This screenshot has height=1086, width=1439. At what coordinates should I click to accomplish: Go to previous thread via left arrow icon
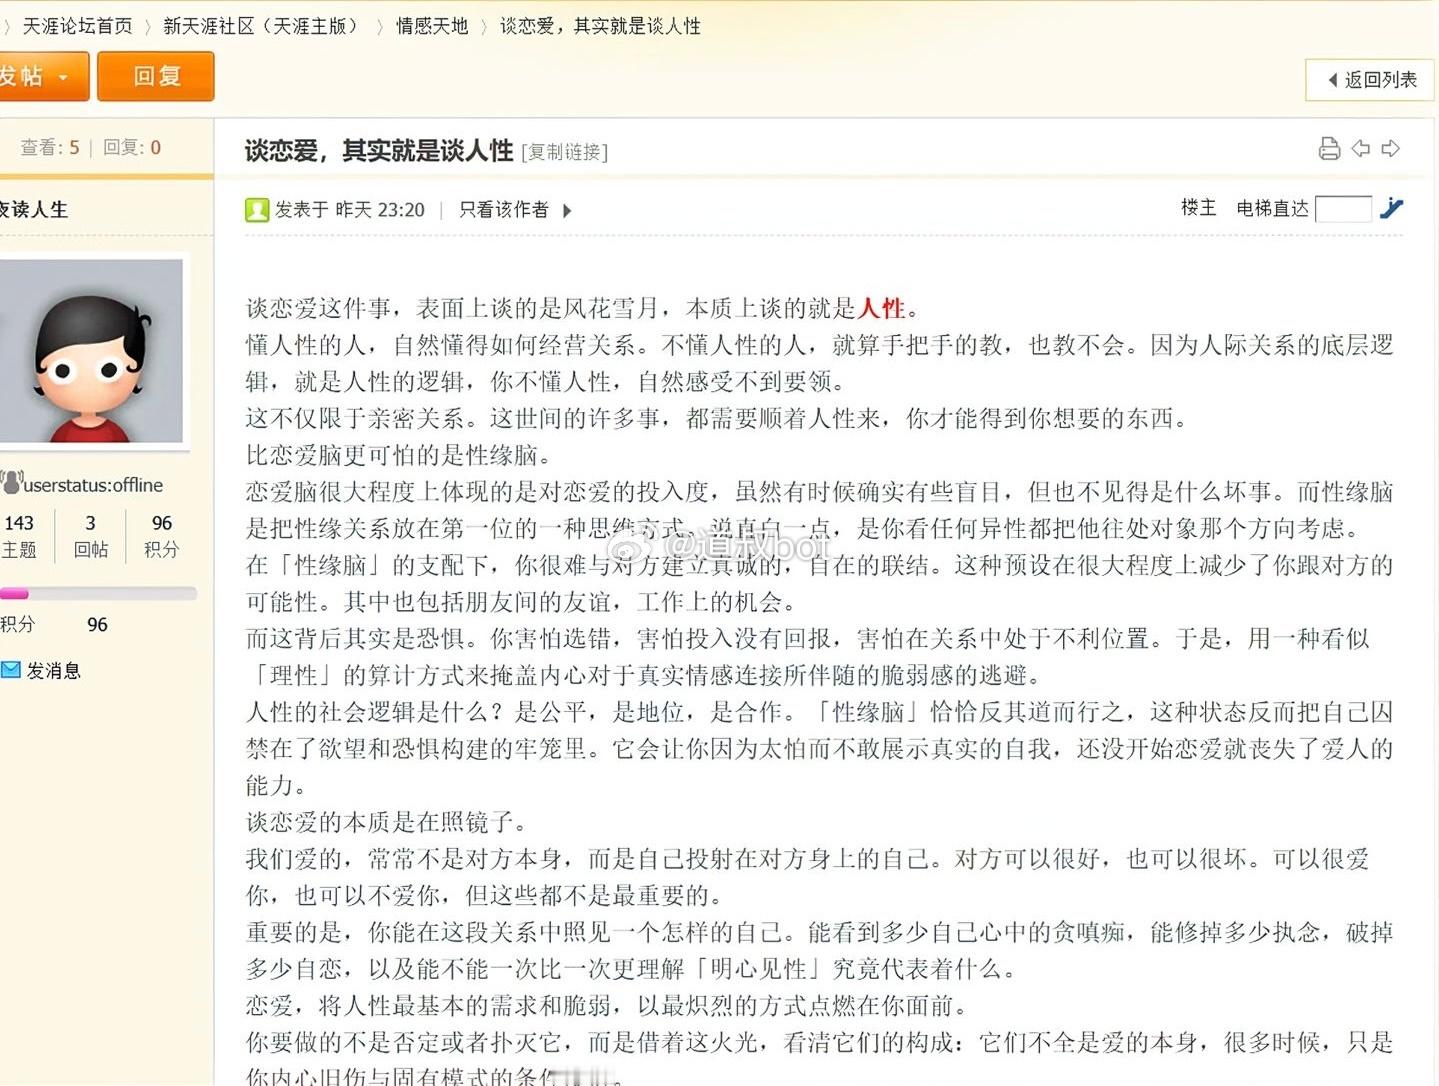point(1360,149)
